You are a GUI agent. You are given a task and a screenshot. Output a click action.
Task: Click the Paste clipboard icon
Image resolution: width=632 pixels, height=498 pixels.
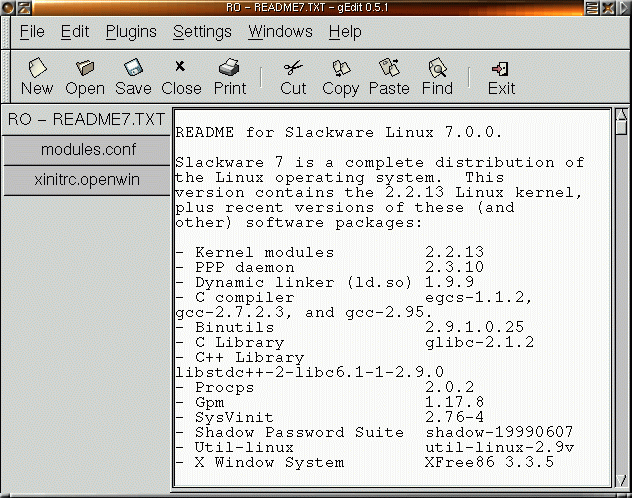pos(389,68)
